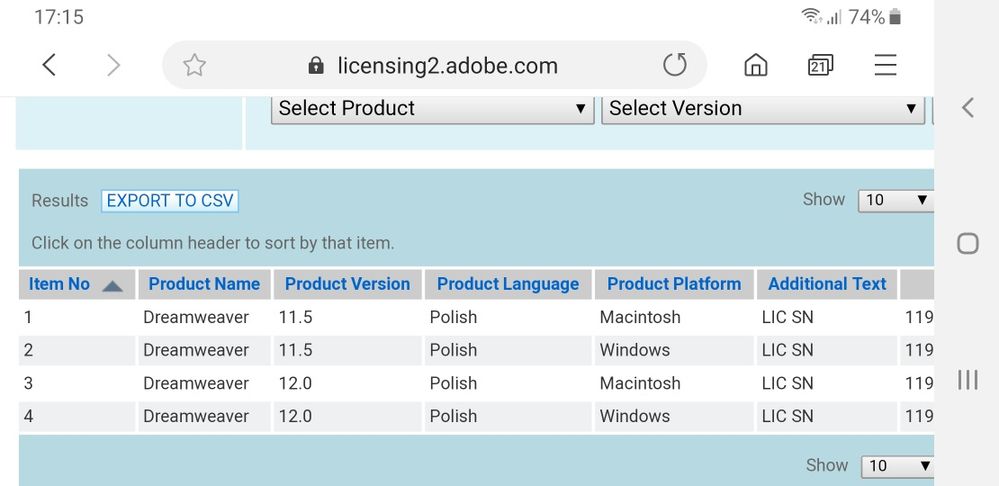Click Macintosh platform in row 3
Image resolution: width=999 pixels, height=486 pixels.
pos(640,383)
